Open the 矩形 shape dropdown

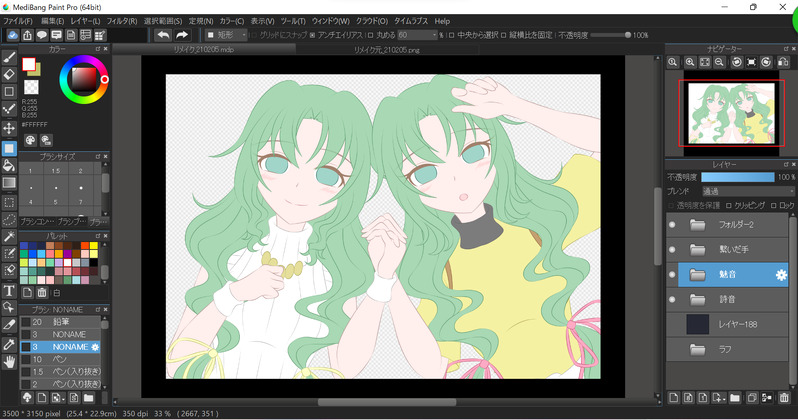click(x=226, y=35)
